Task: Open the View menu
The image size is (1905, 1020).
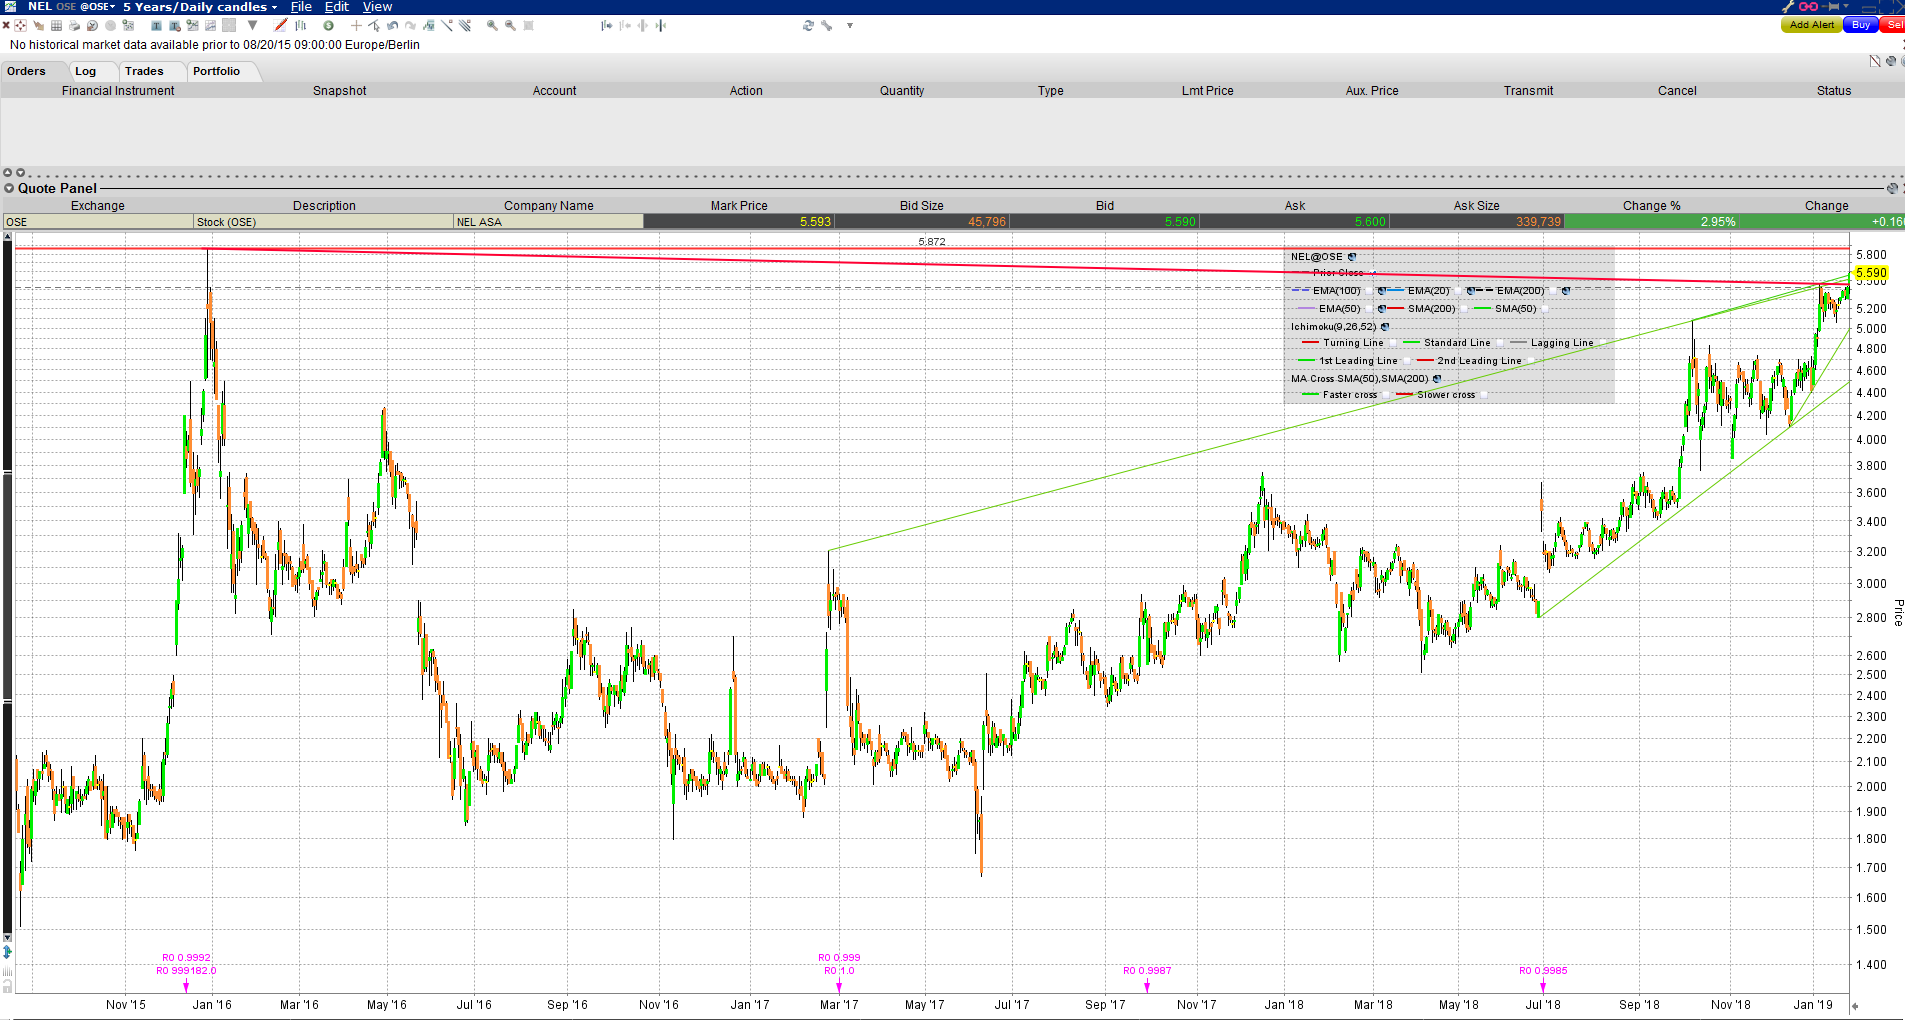Action: [377, 7]
